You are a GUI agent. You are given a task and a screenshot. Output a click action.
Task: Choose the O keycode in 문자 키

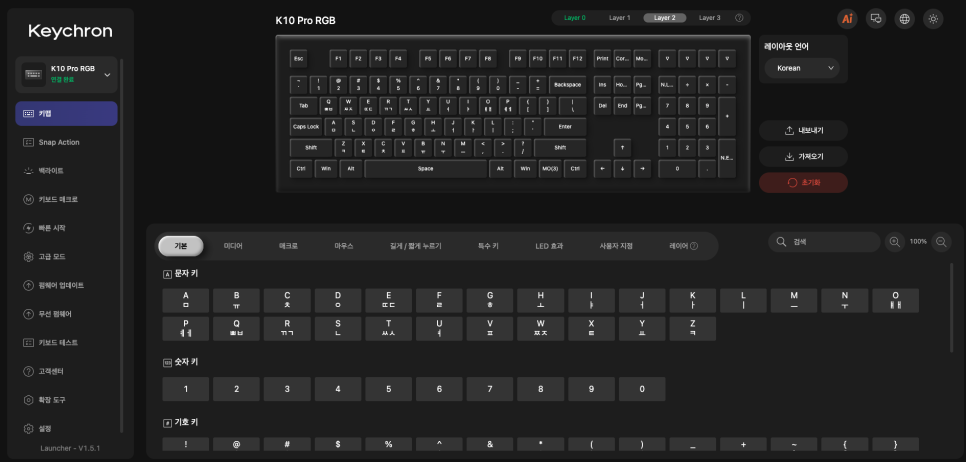(x=895, y=301)
